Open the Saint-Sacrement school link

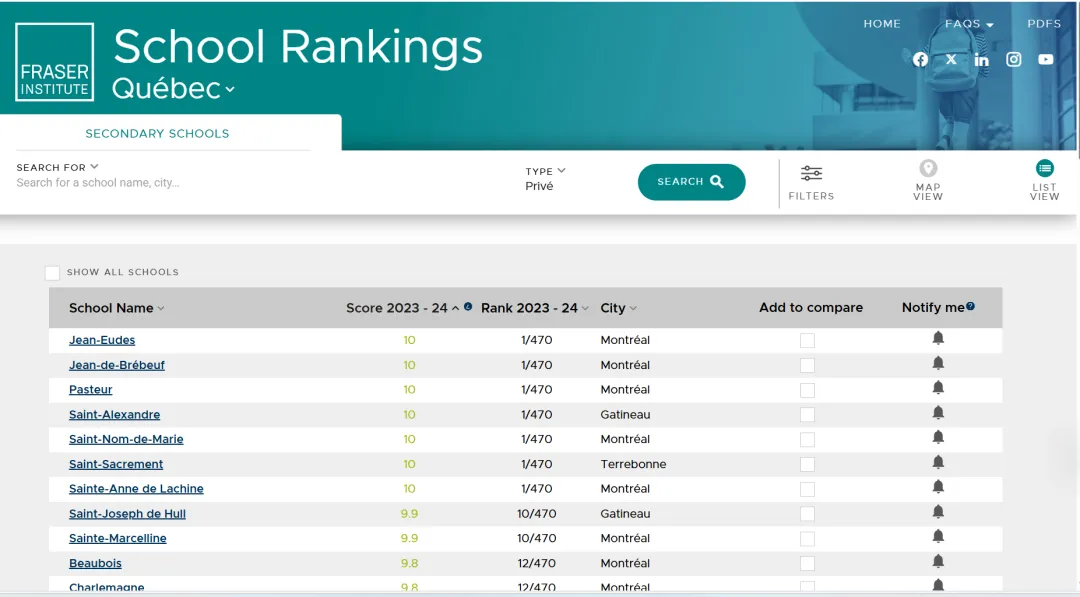coord(116,464)
